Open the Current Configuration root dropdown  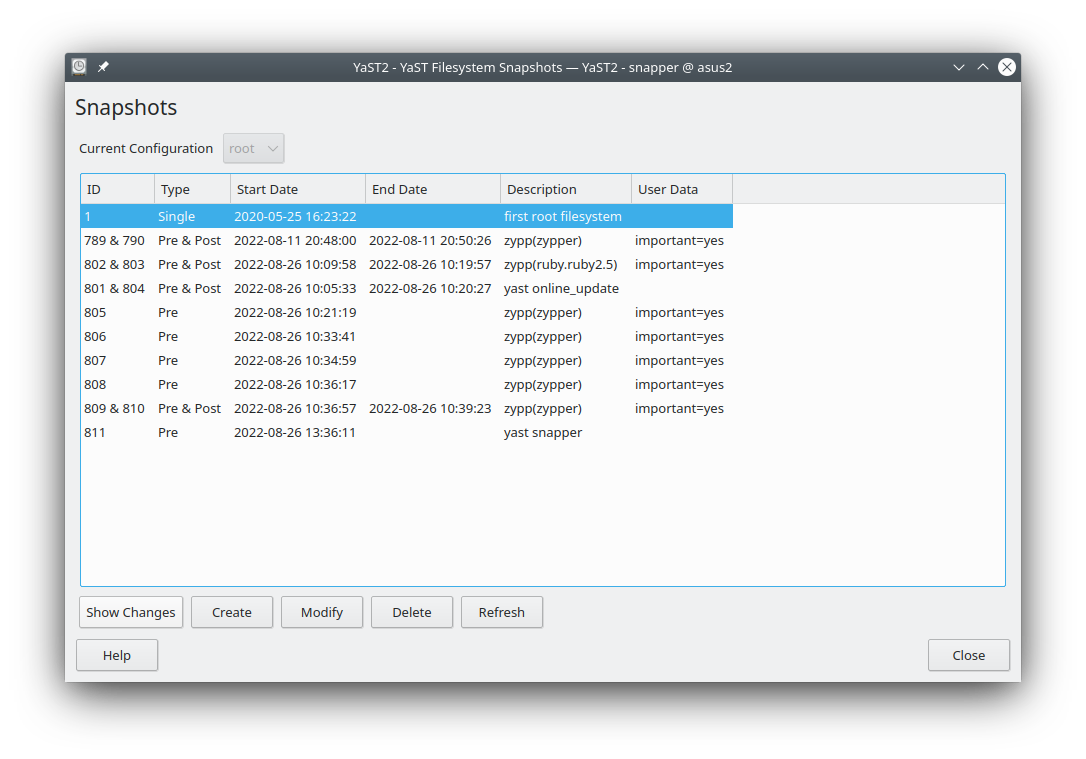pyautogui.click(x=253, y=147)
